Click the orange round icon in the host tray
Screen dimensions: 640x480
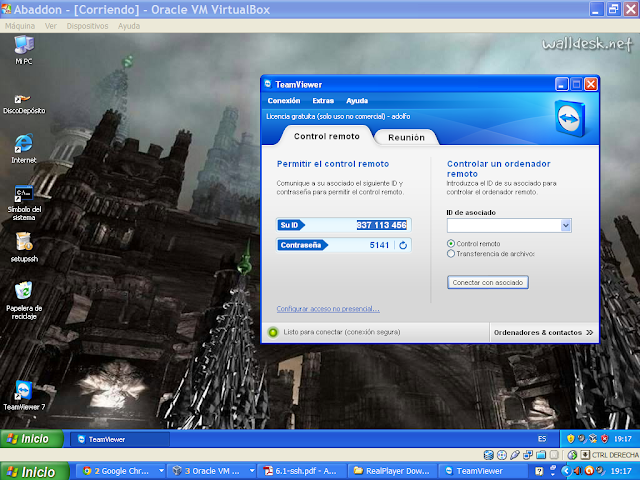(x=589, y=471)
